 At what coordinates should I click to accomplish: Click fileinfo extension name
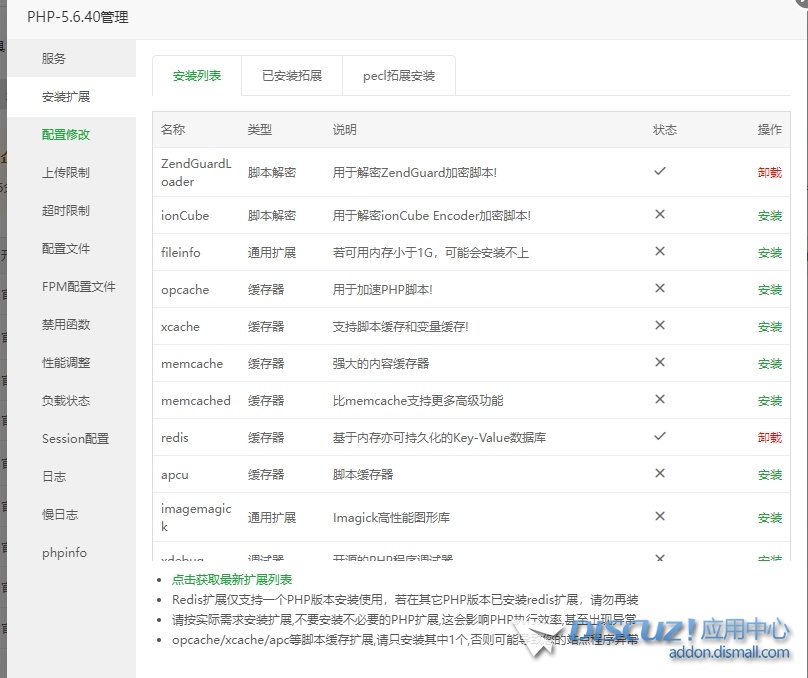click(x=180, y=253)
